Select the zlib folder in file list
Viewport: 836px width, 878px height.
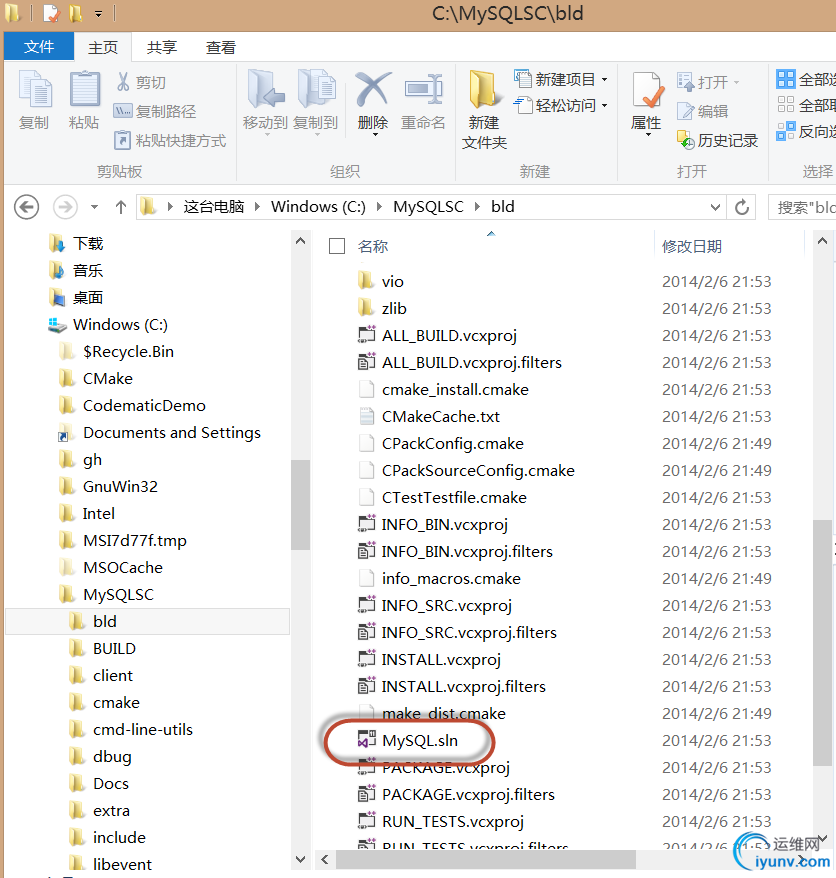click(394, 309)
